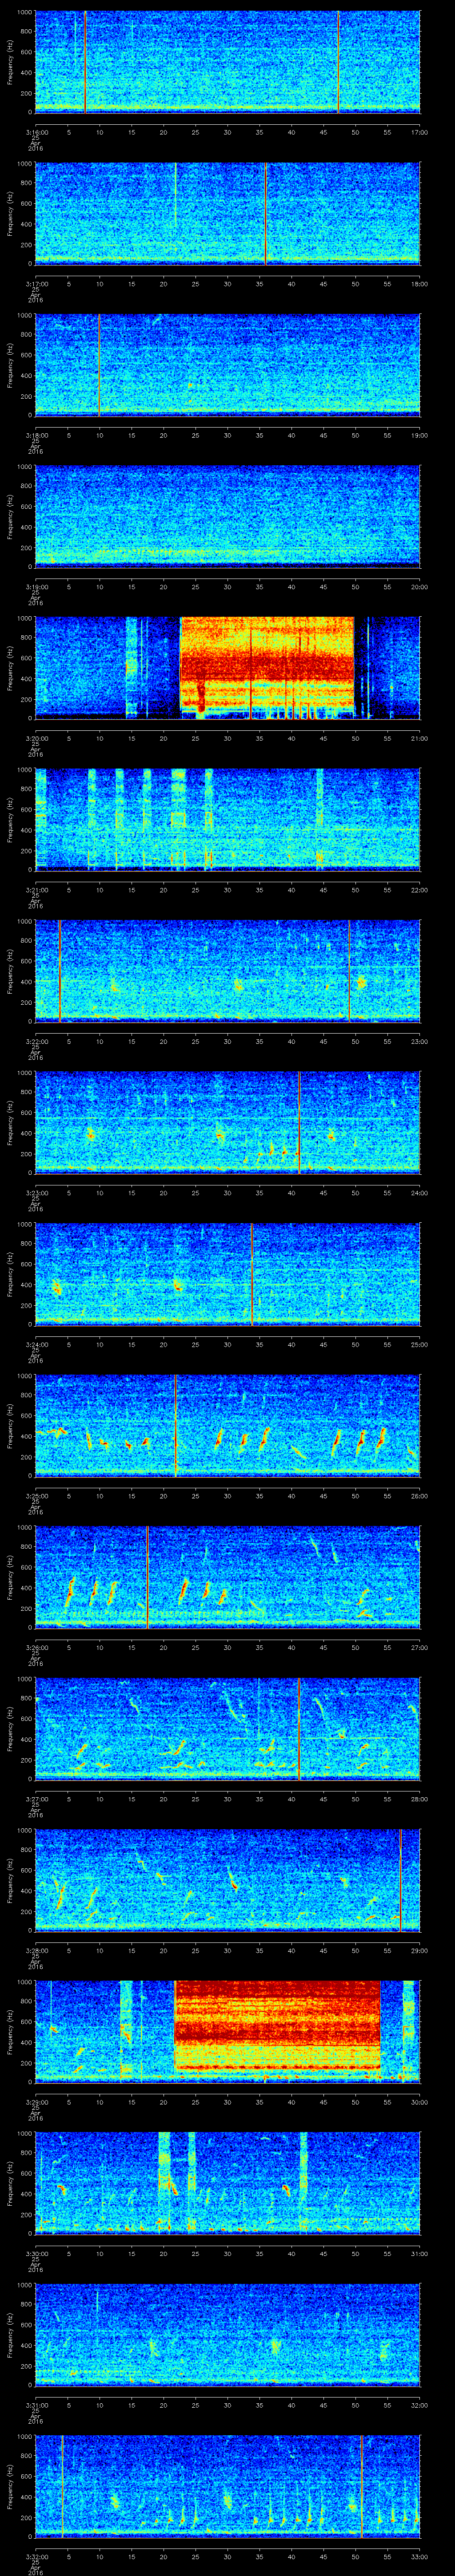Click the '3:29:00' start time label
Viewport: 455px width, 2576px height.
[36, 2102]
